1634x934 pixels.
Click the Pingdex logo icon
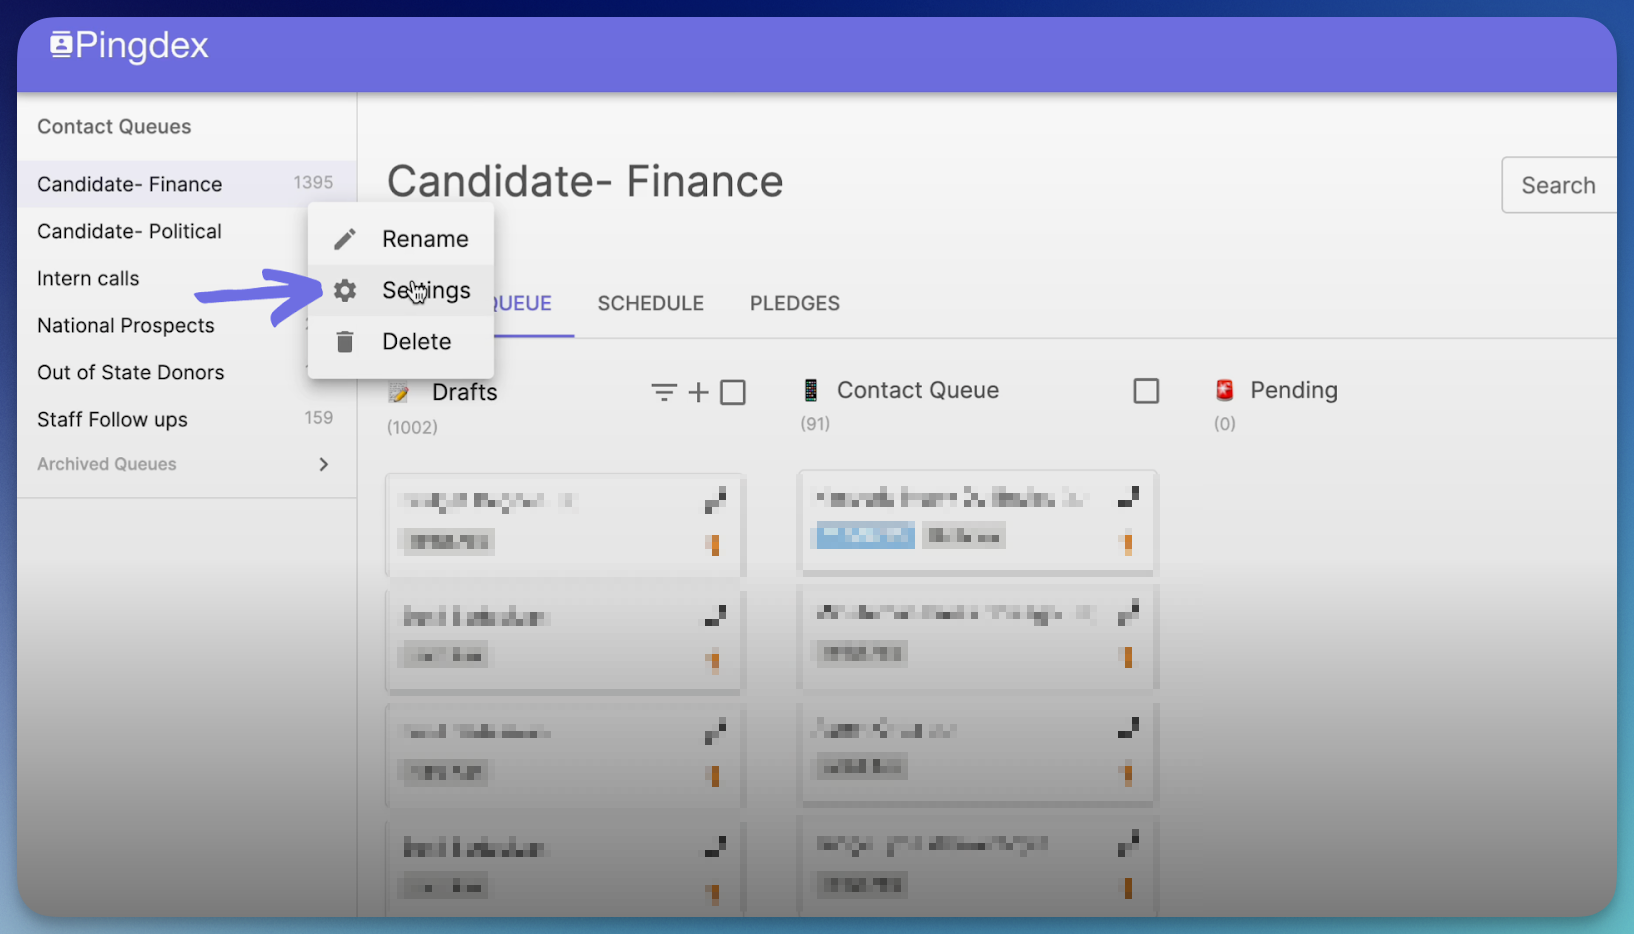61,44
